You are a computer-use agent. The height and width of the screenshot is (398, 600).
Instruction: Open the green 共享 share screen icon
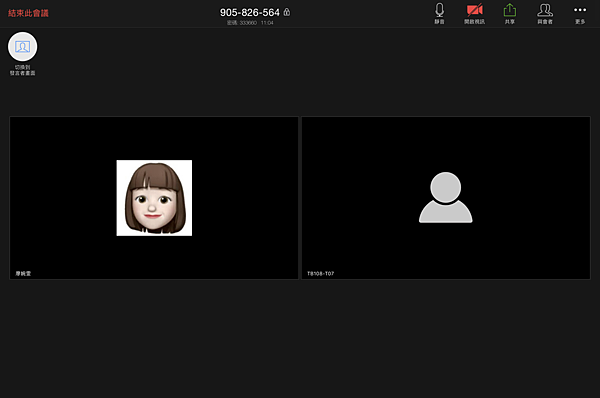coord(510,13)
